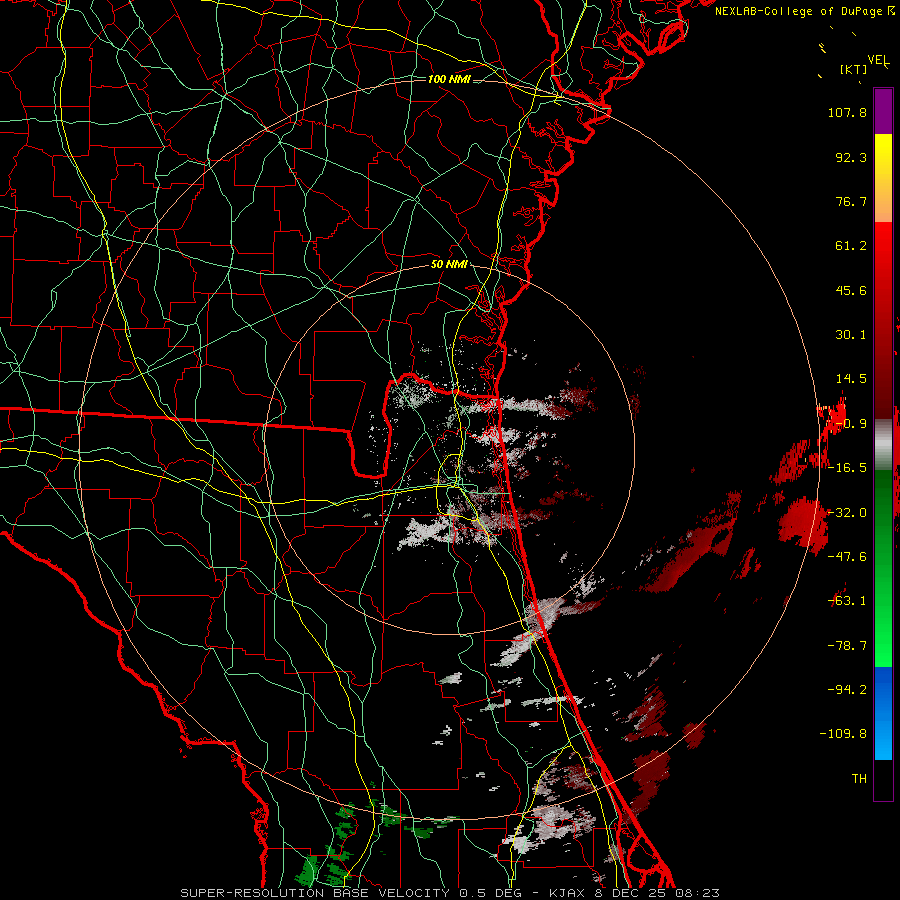The width and height of the screenshot is (900, 900).
Task: Select the 76.7 legend value
Action: tap(851, 201)
